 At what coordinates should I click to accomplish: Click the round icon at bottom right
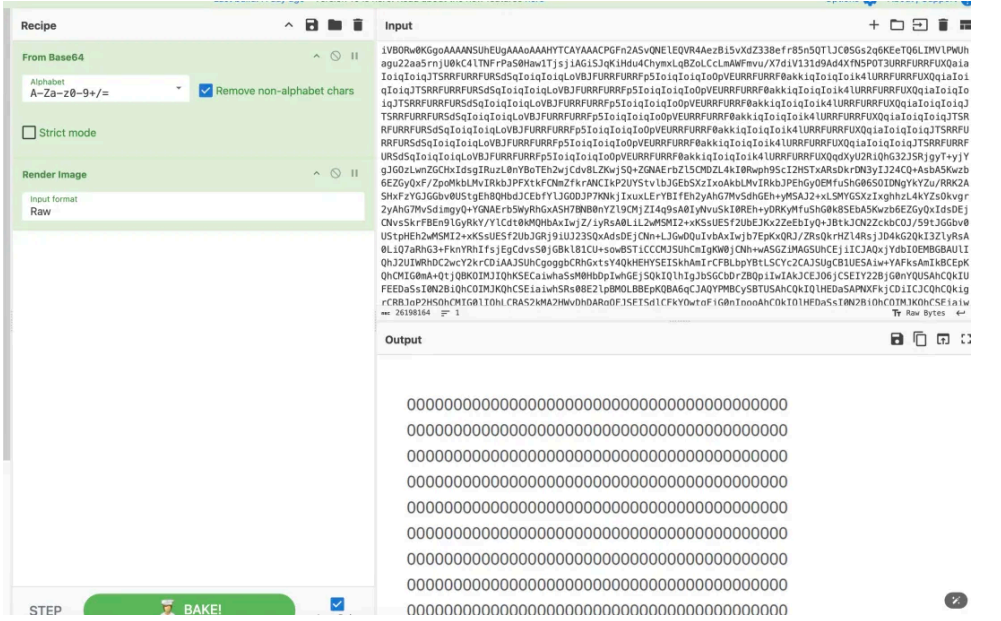pos(956,600)
